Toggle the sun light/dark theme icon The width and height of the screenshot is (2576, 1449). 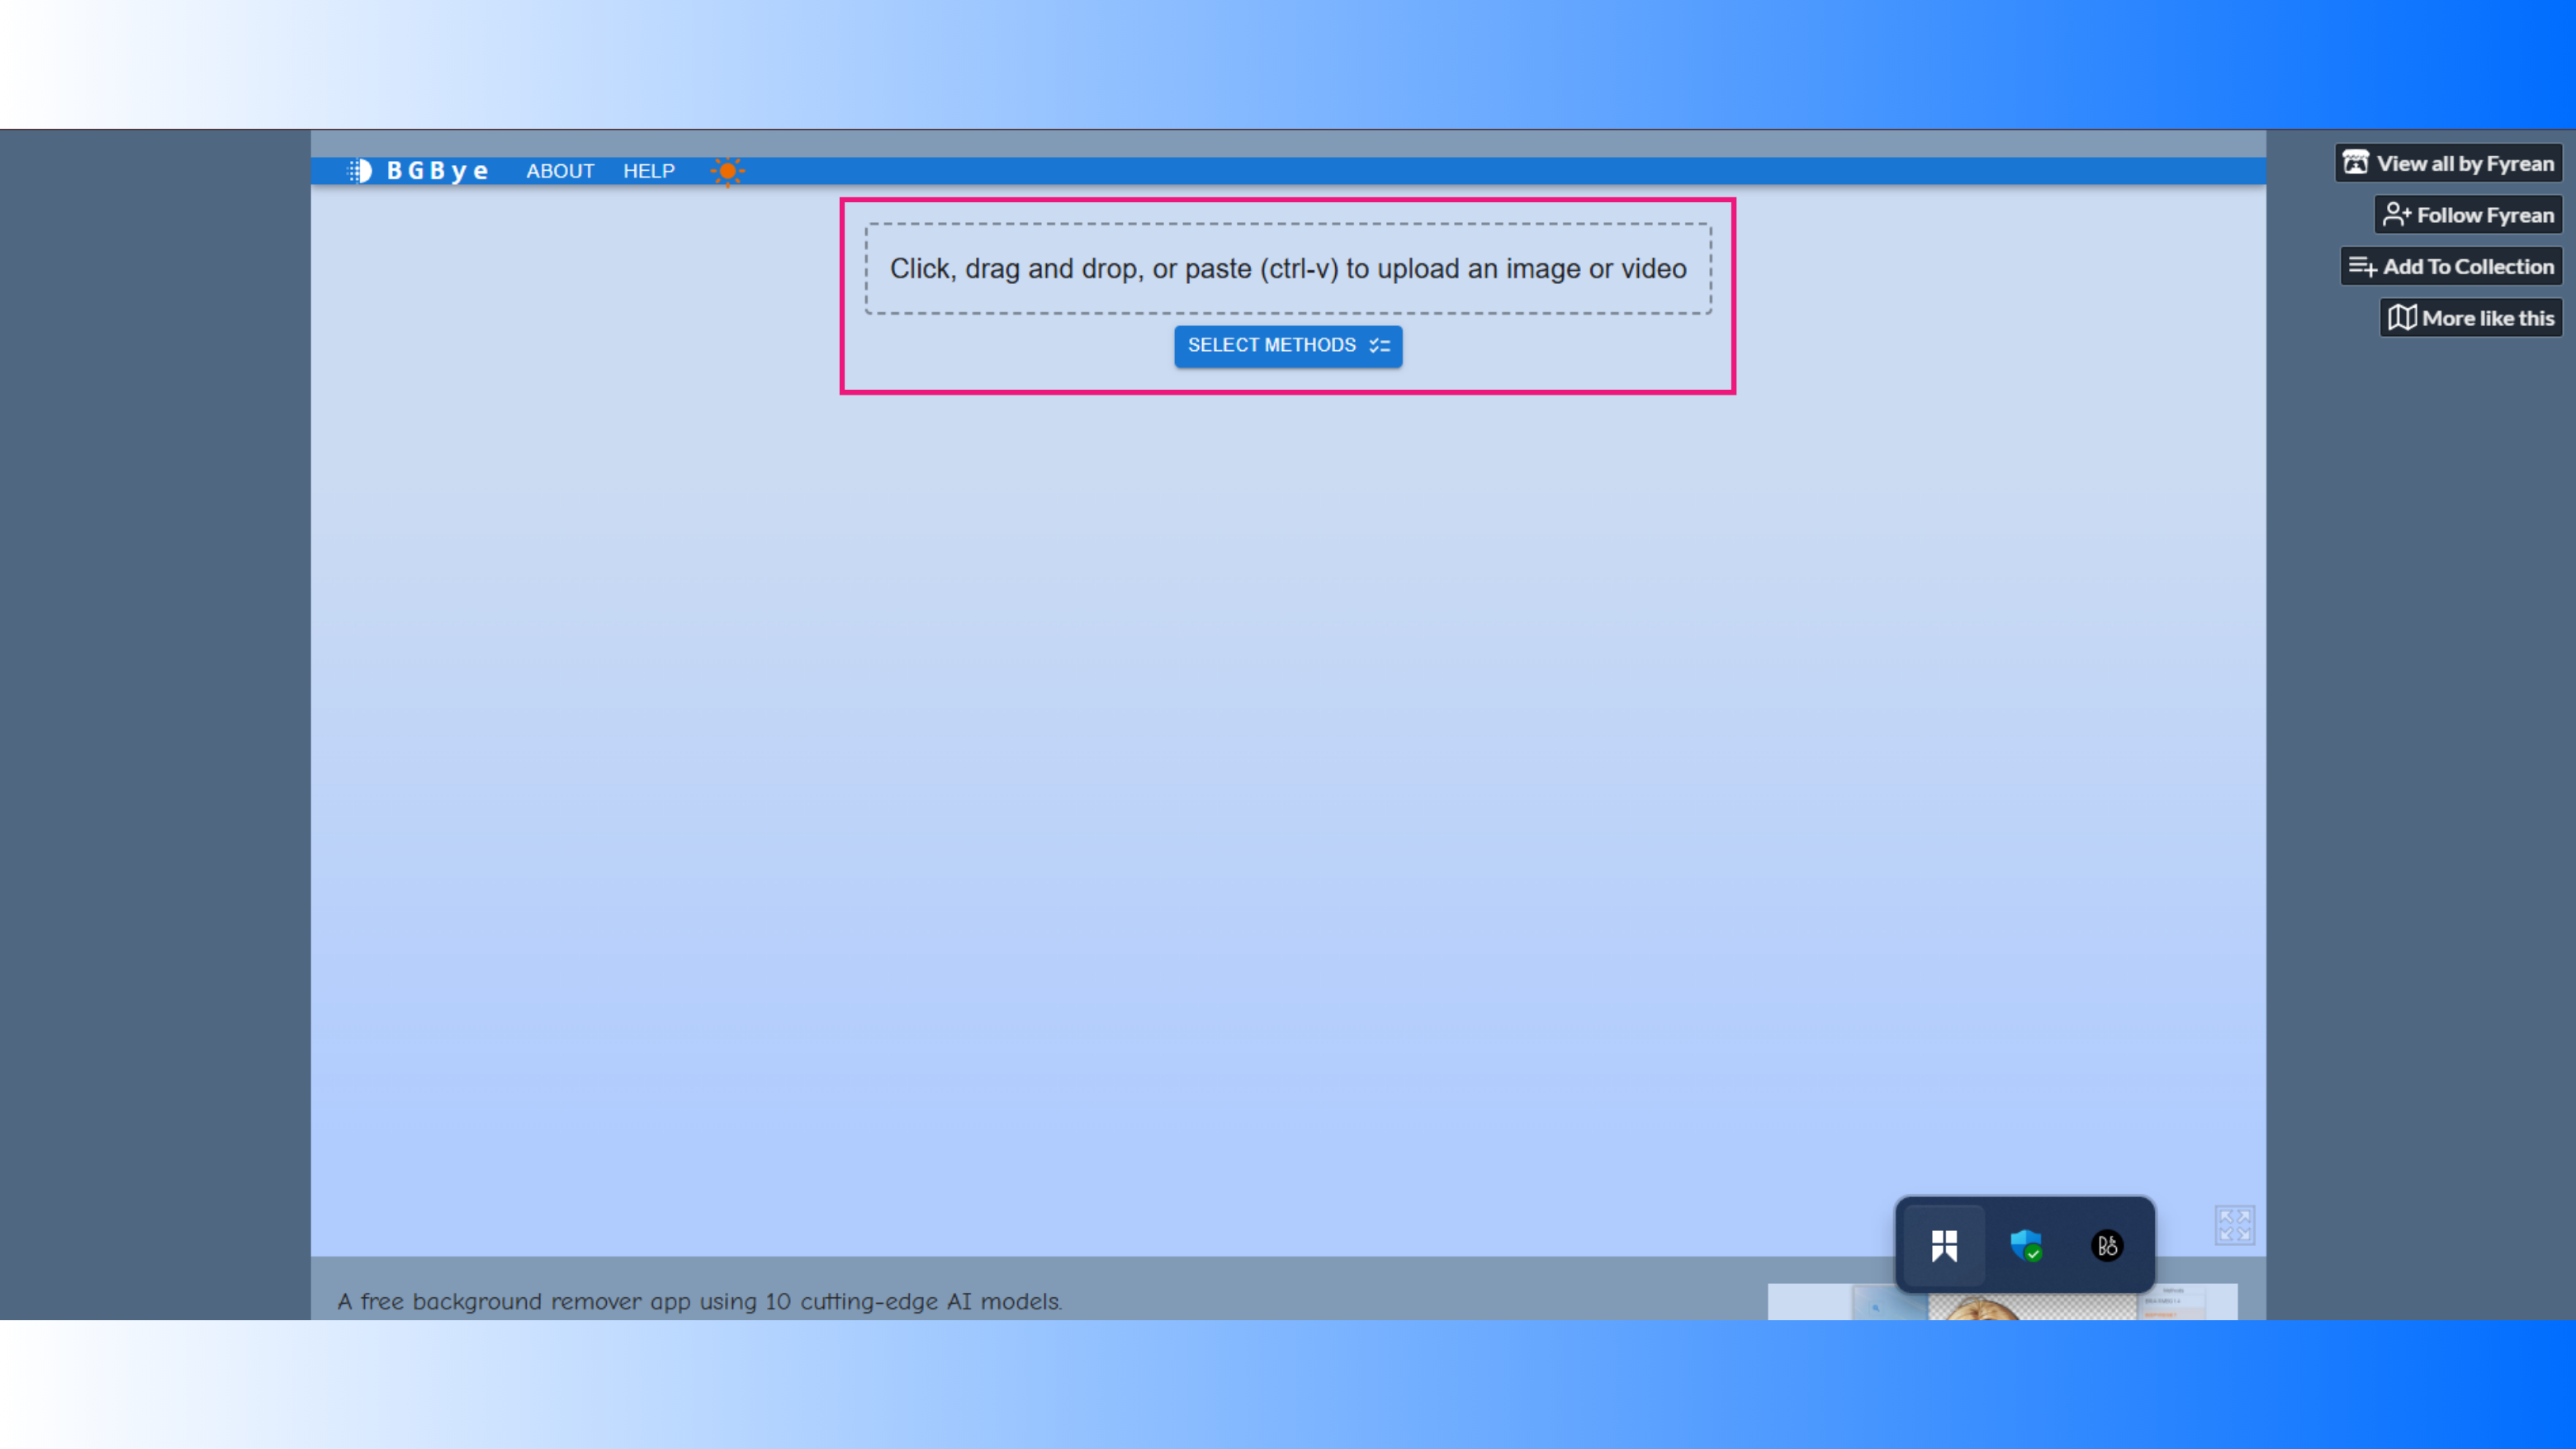pyautogui.click(x=727, y=171)
